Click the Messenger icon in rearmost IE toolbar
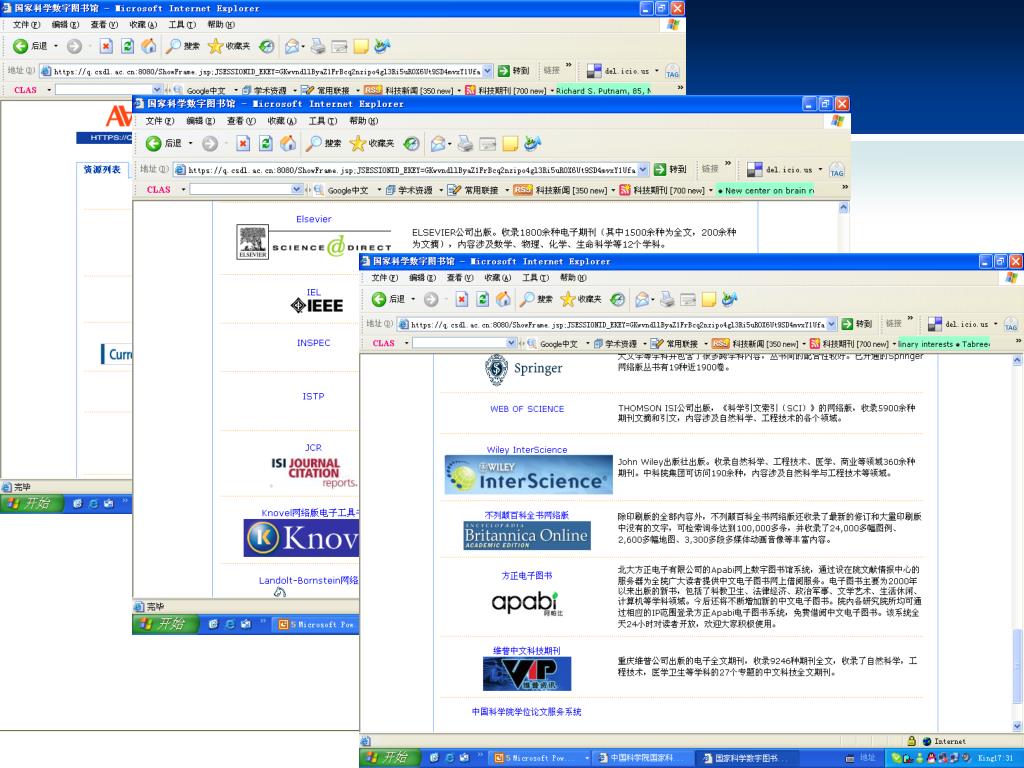Screen dimensions: 1024x768 [x=382, y=46]
